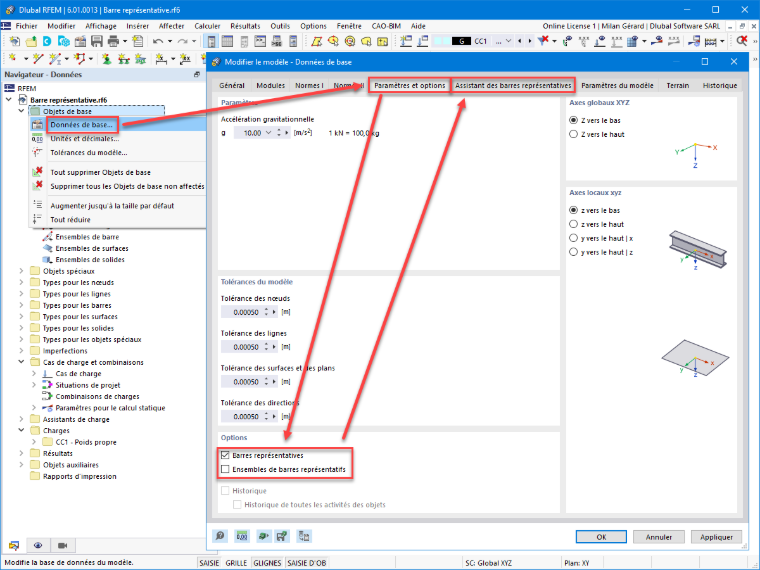Image resolution: width=760 pixels, height=570 pixels.
Task: Select global axes Z vers le haut
Action: tap(573, 134)
